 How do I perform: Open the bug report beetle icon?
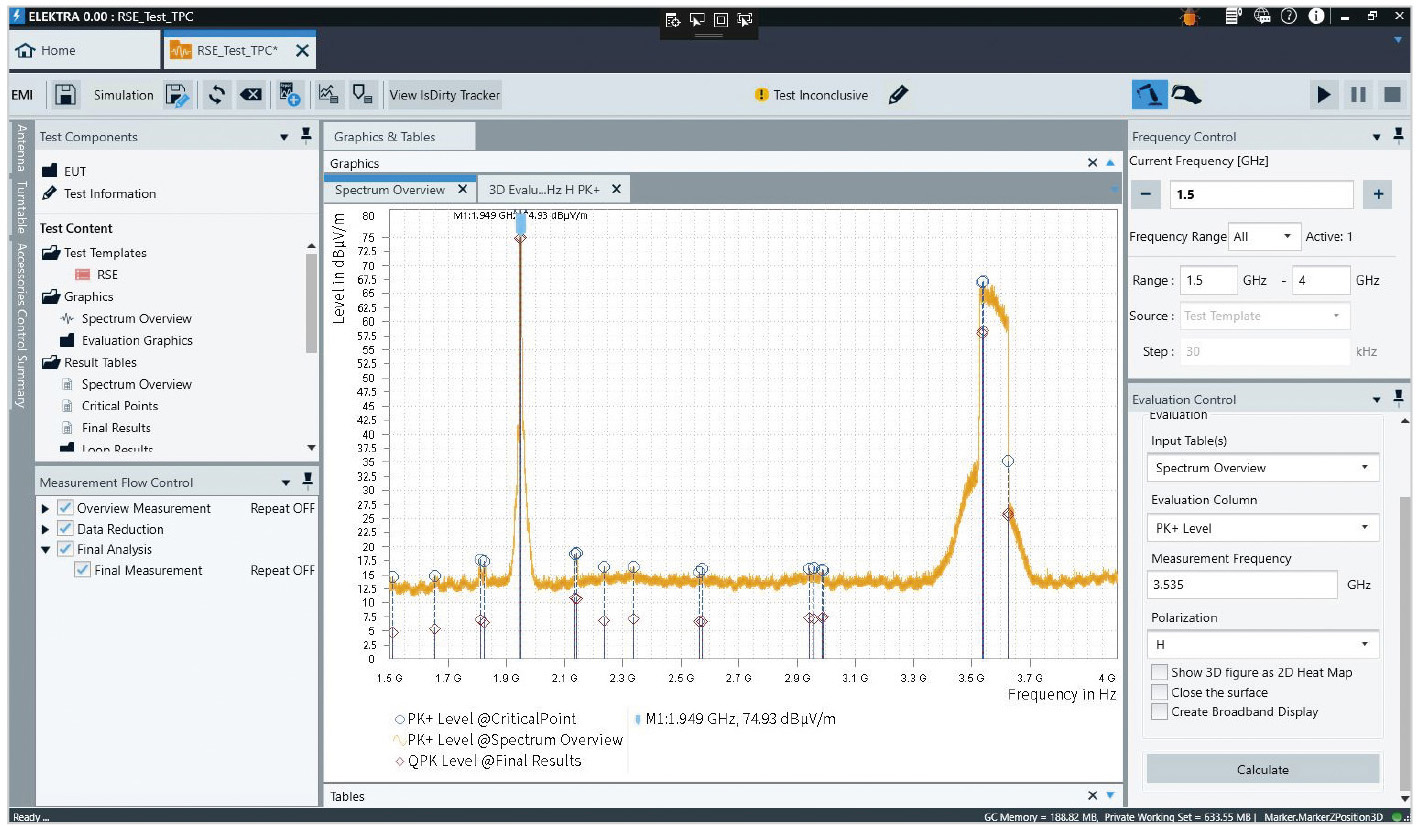[1189, 16]
